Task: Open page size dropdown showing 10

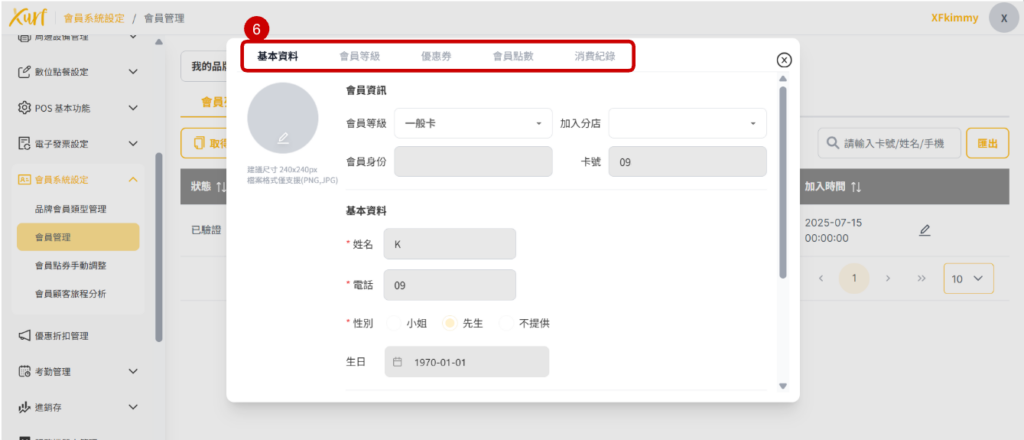Action: coord(968,278)
